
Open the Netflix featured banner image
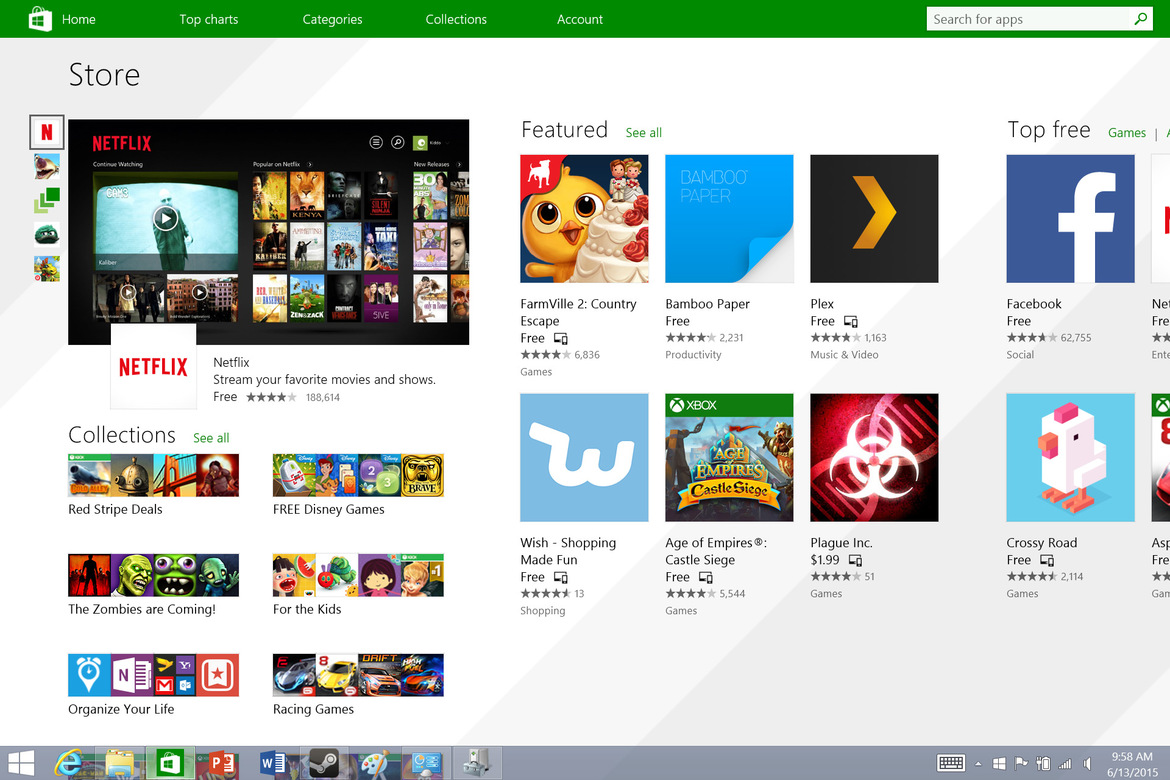(x=269, y=231)
